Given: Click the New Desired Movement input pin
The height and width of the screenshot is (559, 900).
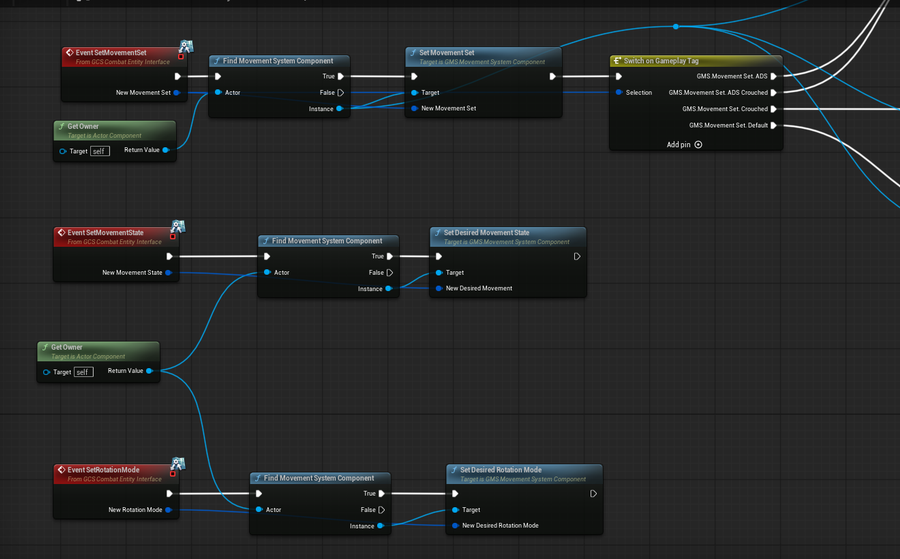Looking at the screenshot, I should point(439,288).
